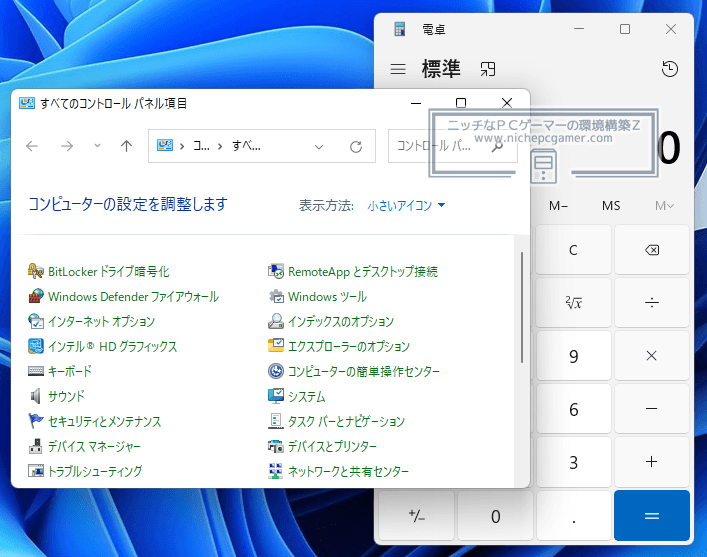Screen dimensions: 707x557
Task: Open the デバイス マネージャー link
Action: [x=94, y=446]
